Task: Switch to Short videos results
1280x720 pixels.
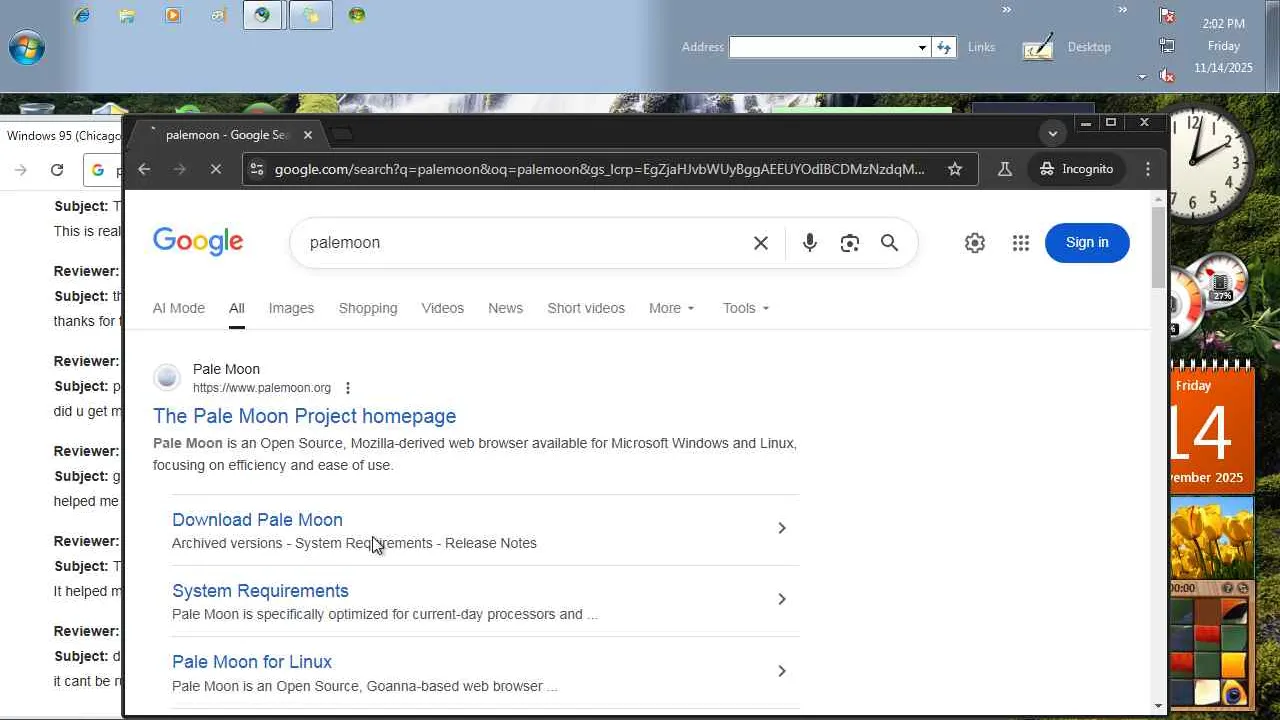Action: (586, 308)
